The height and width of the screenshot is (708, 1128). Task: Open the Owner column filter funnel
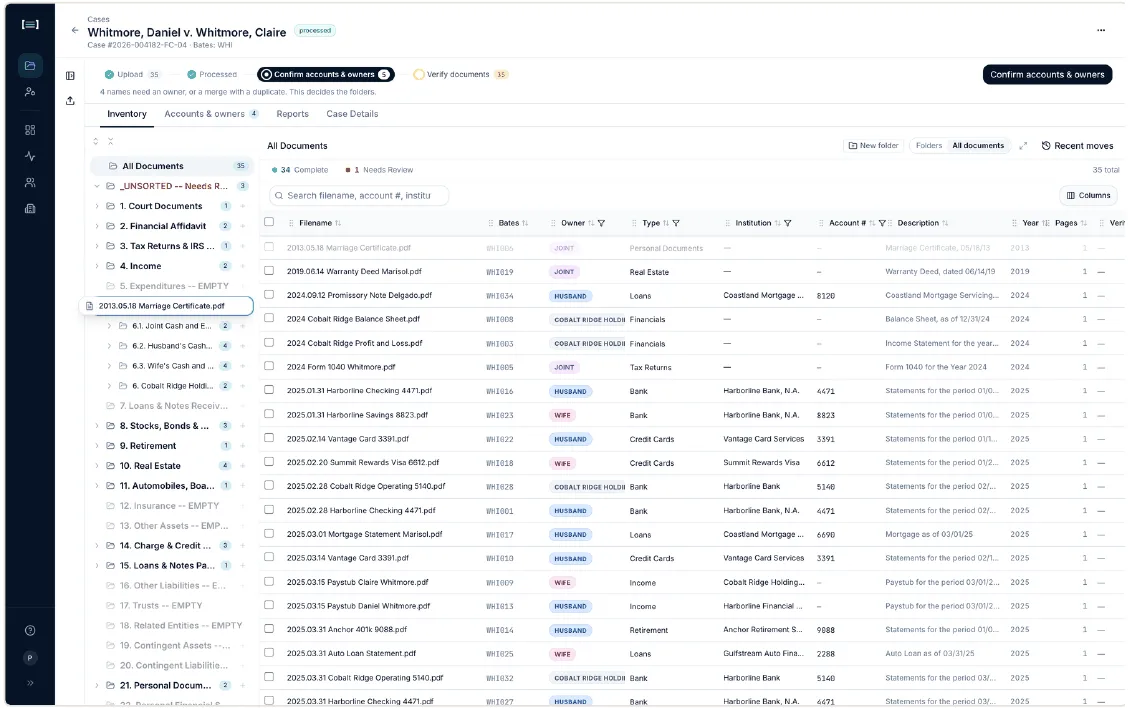(601, 223)
